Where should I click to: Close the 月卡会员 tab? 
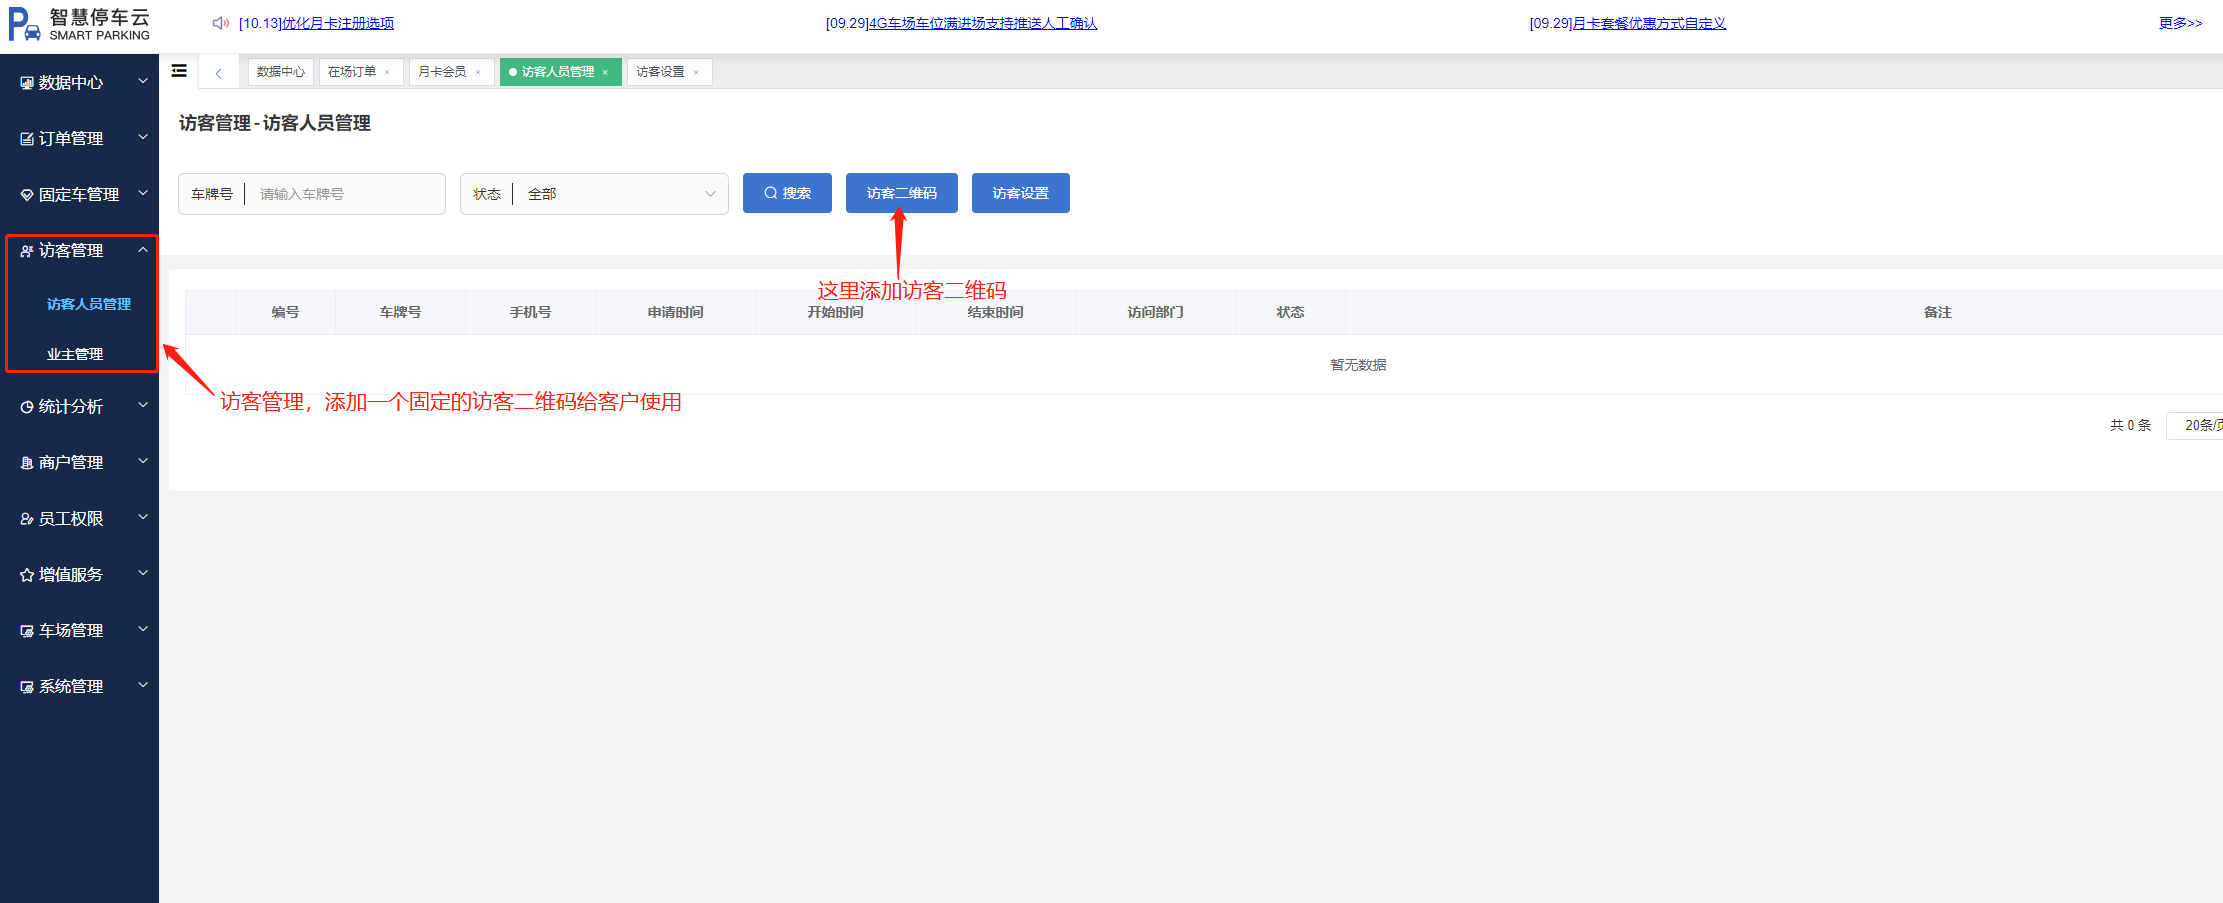tap(478, 72)
